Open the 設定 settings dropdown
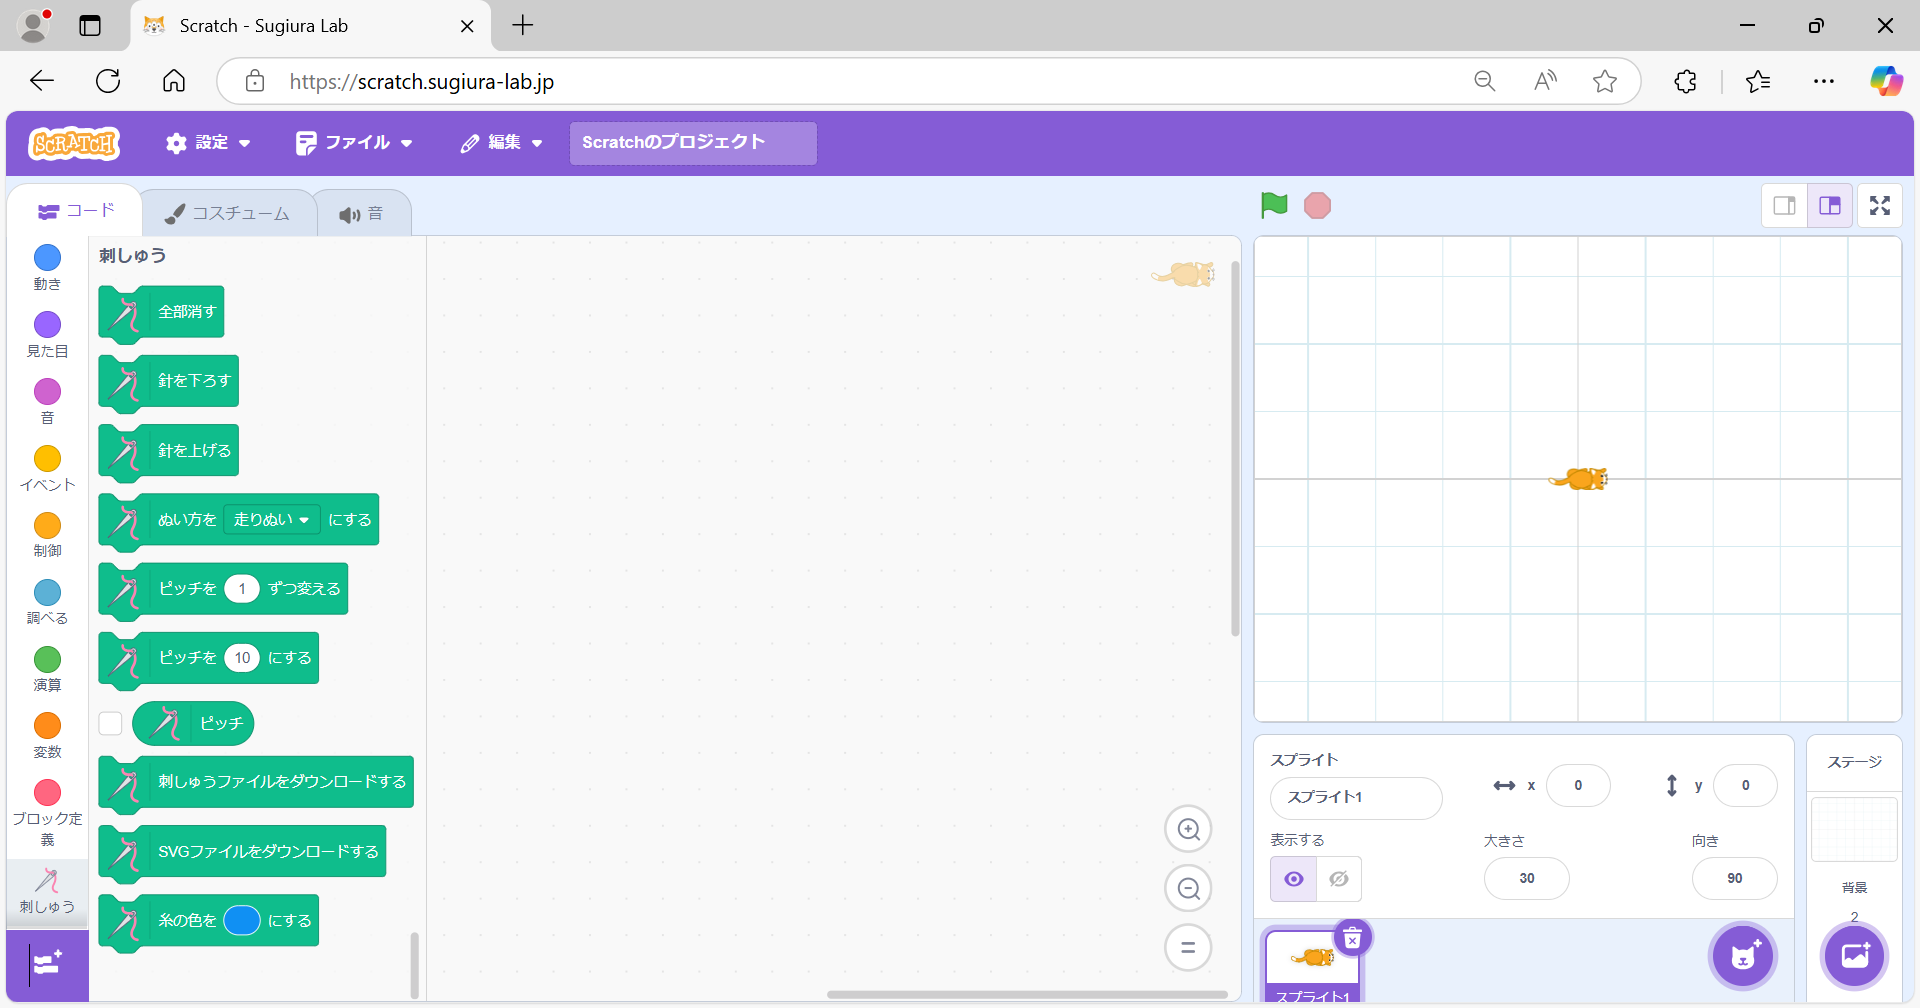Image resolution: width=1920 pixels, height=1008 pixels. (x=208, y=143)
